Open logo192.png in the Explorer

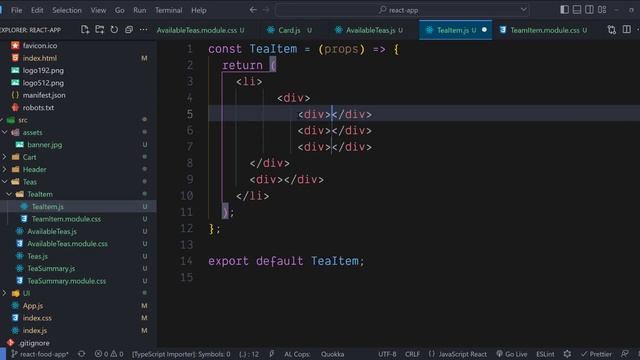(x=43, y=71)
